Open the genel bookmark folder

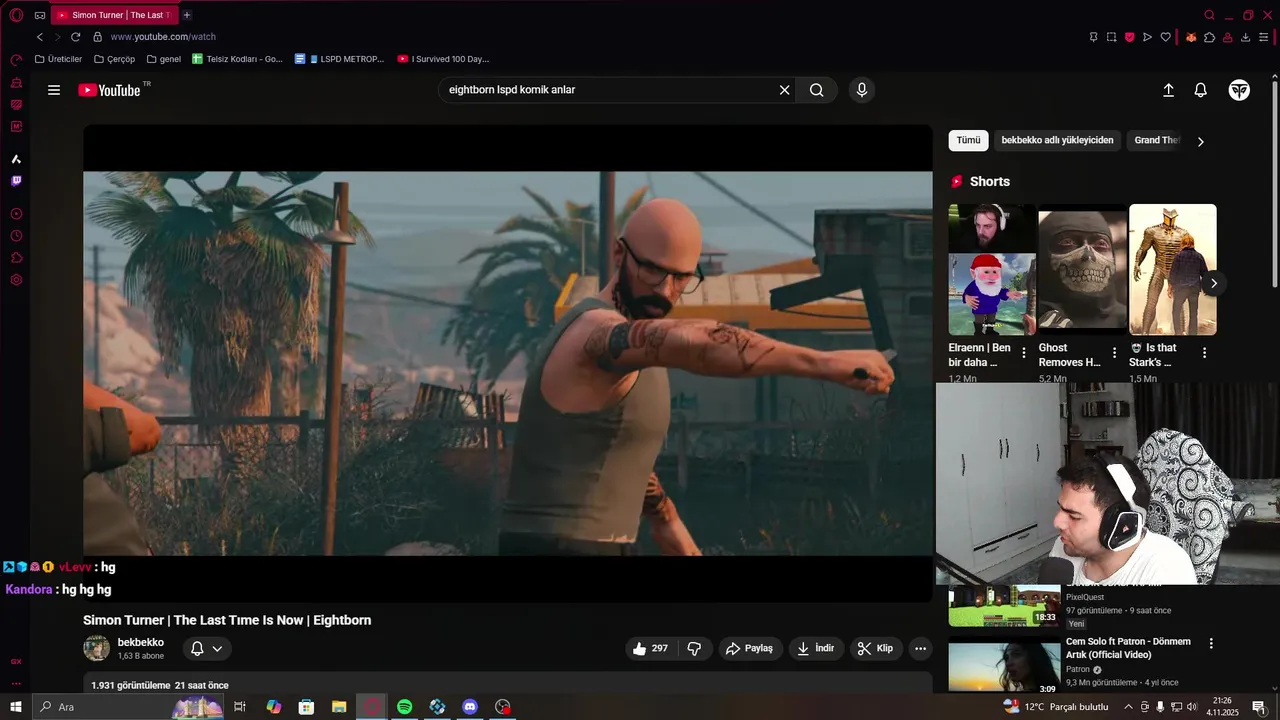point(164,59)
